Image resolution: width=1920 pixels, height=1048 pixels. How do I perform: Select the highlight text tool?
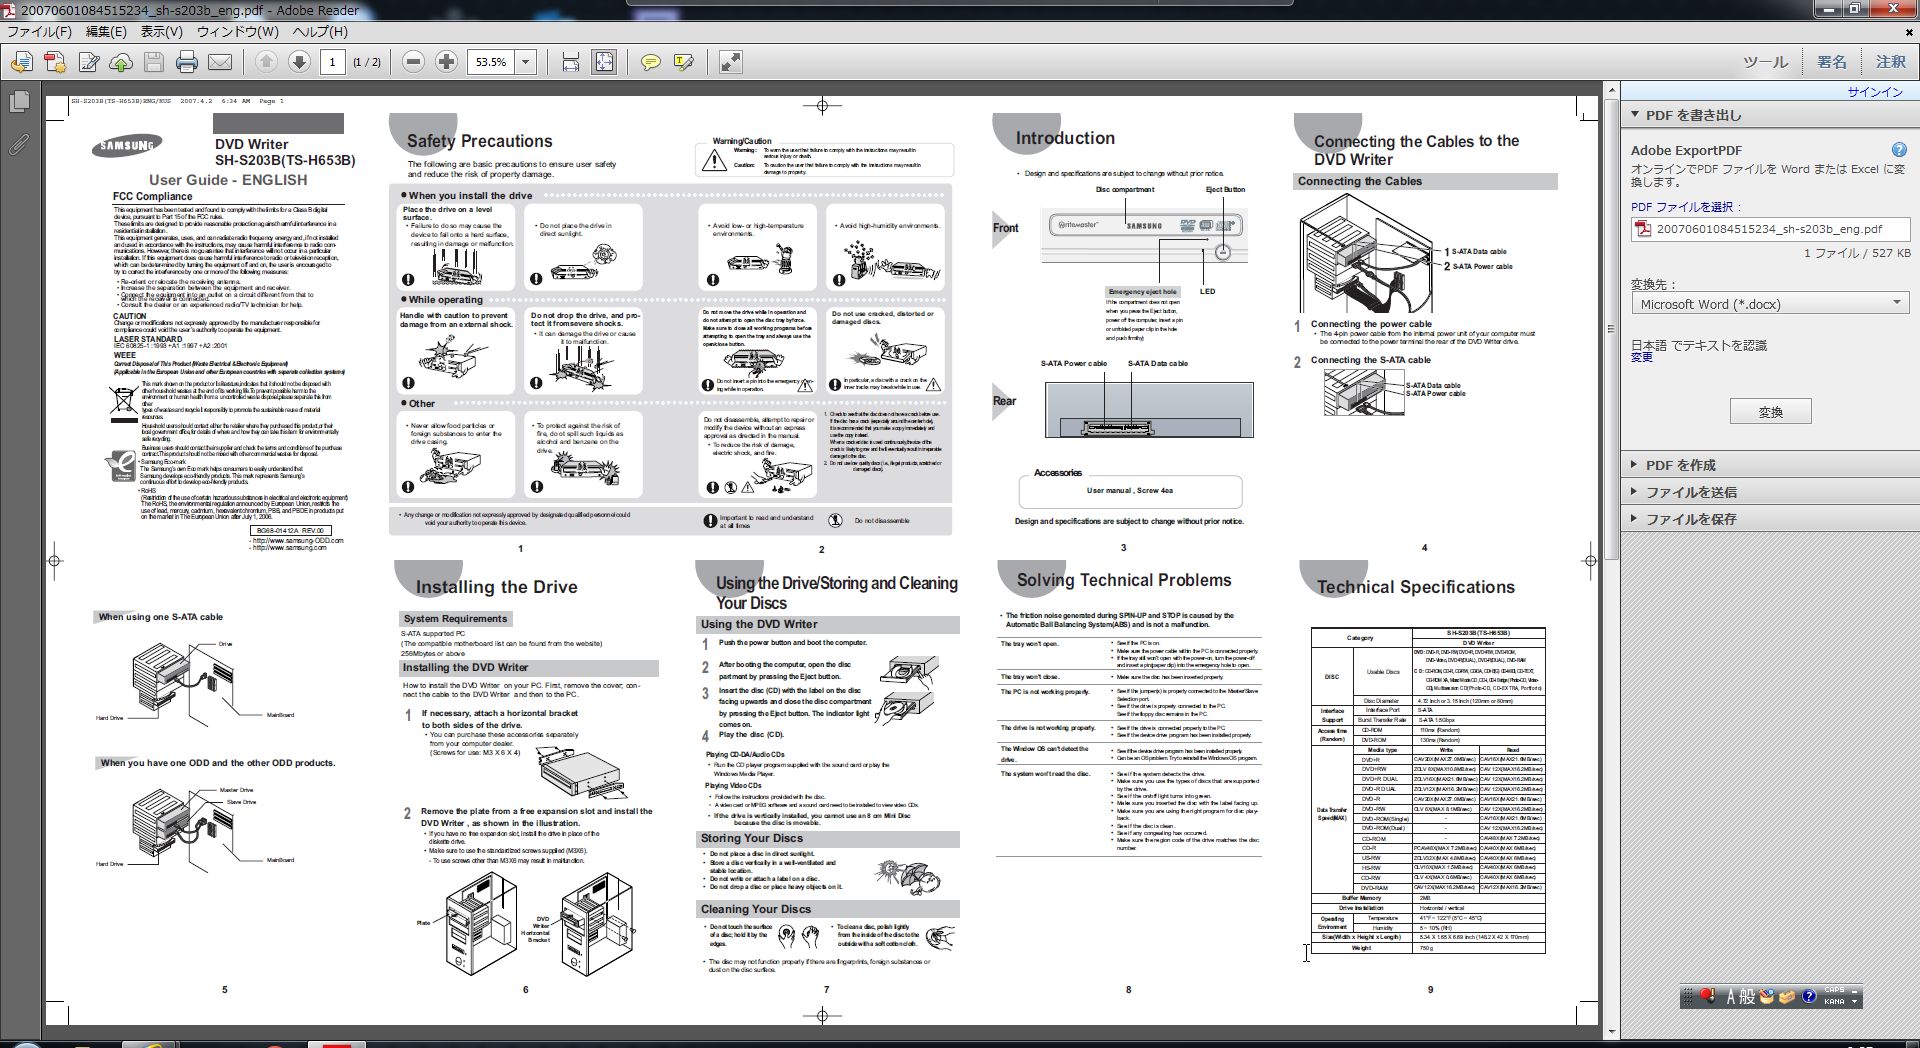coord(684,62)
